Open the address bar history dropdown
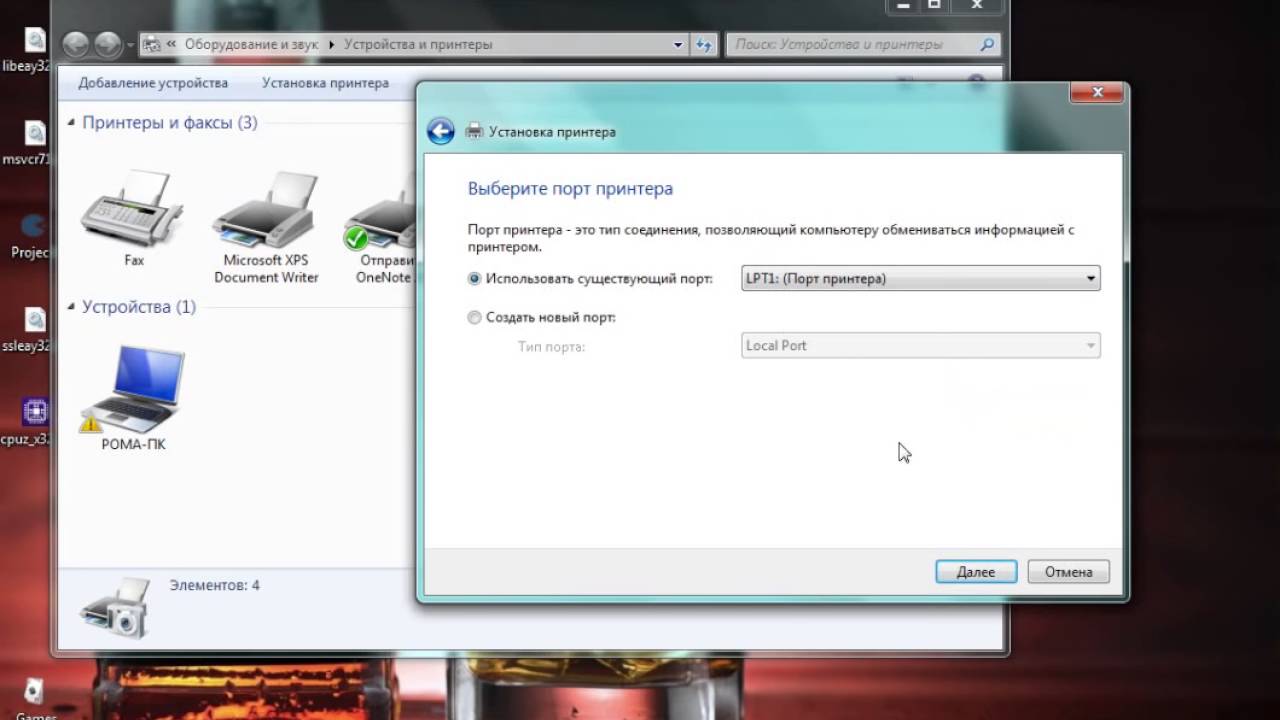Screen dimensions: 1280x720 pyautogui.click(x=678, y=45)
